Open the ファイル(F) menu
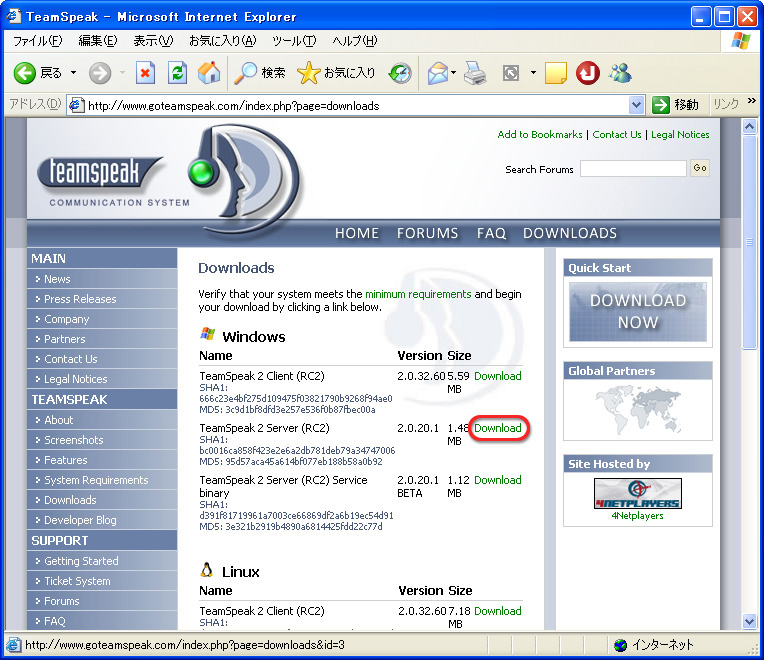Viewport: 764px width, 660px height. point(38,41)
